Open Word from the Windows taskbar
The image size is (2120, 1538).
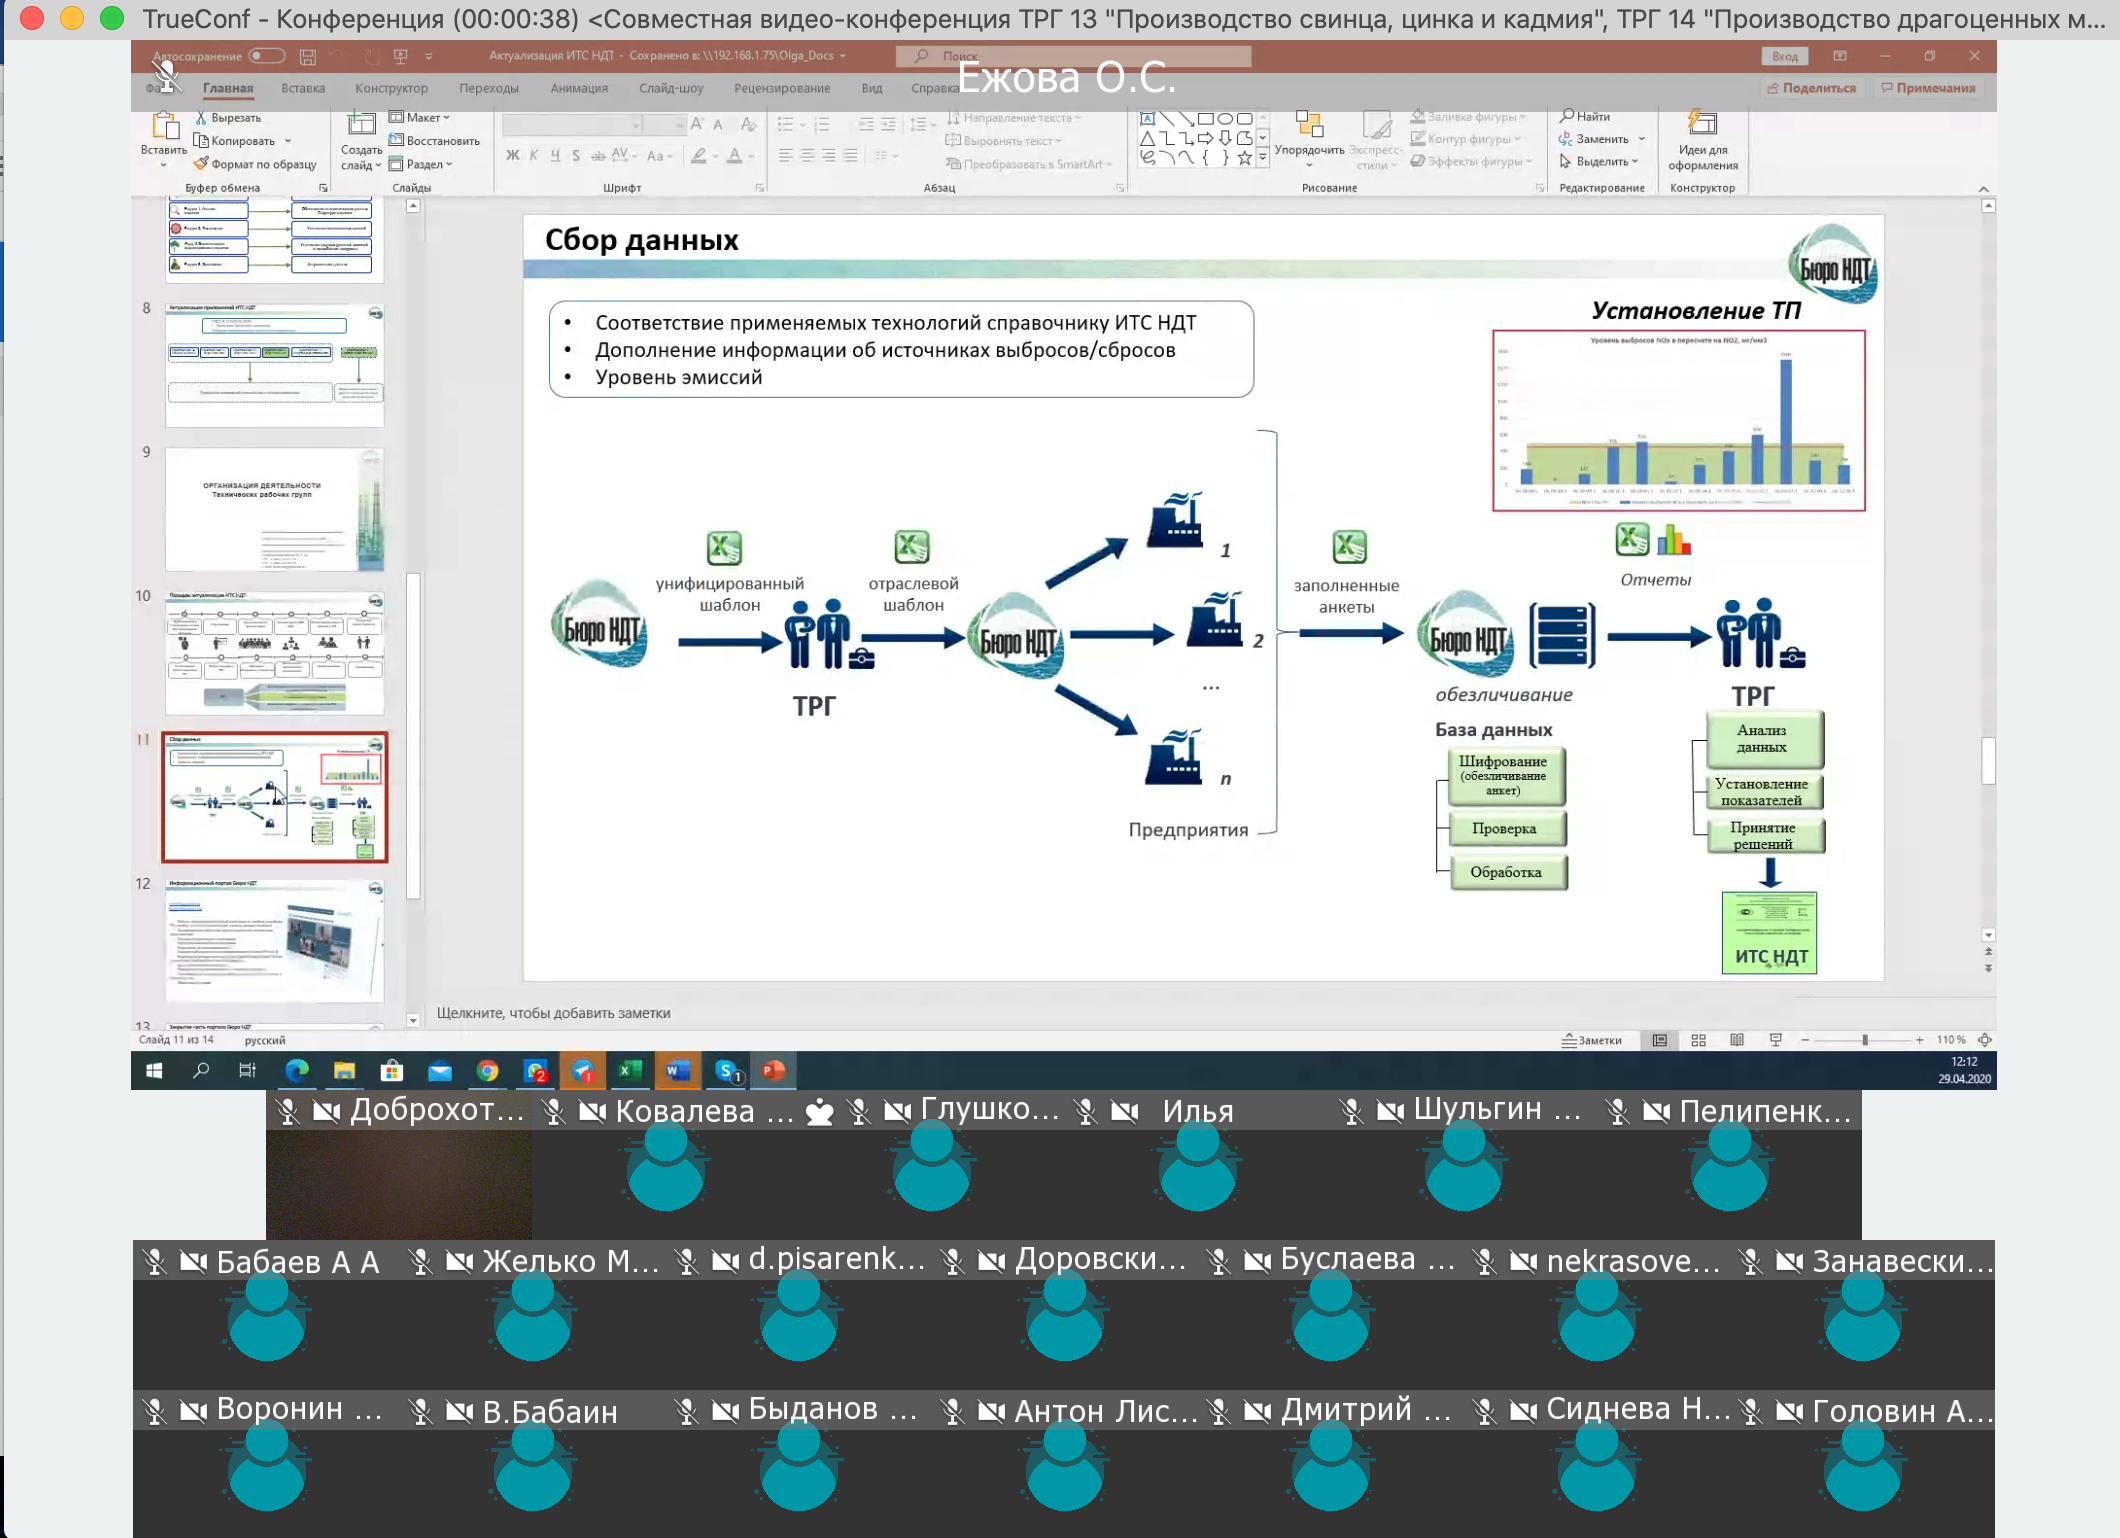pyautogui.click(x=677, y=1070)
